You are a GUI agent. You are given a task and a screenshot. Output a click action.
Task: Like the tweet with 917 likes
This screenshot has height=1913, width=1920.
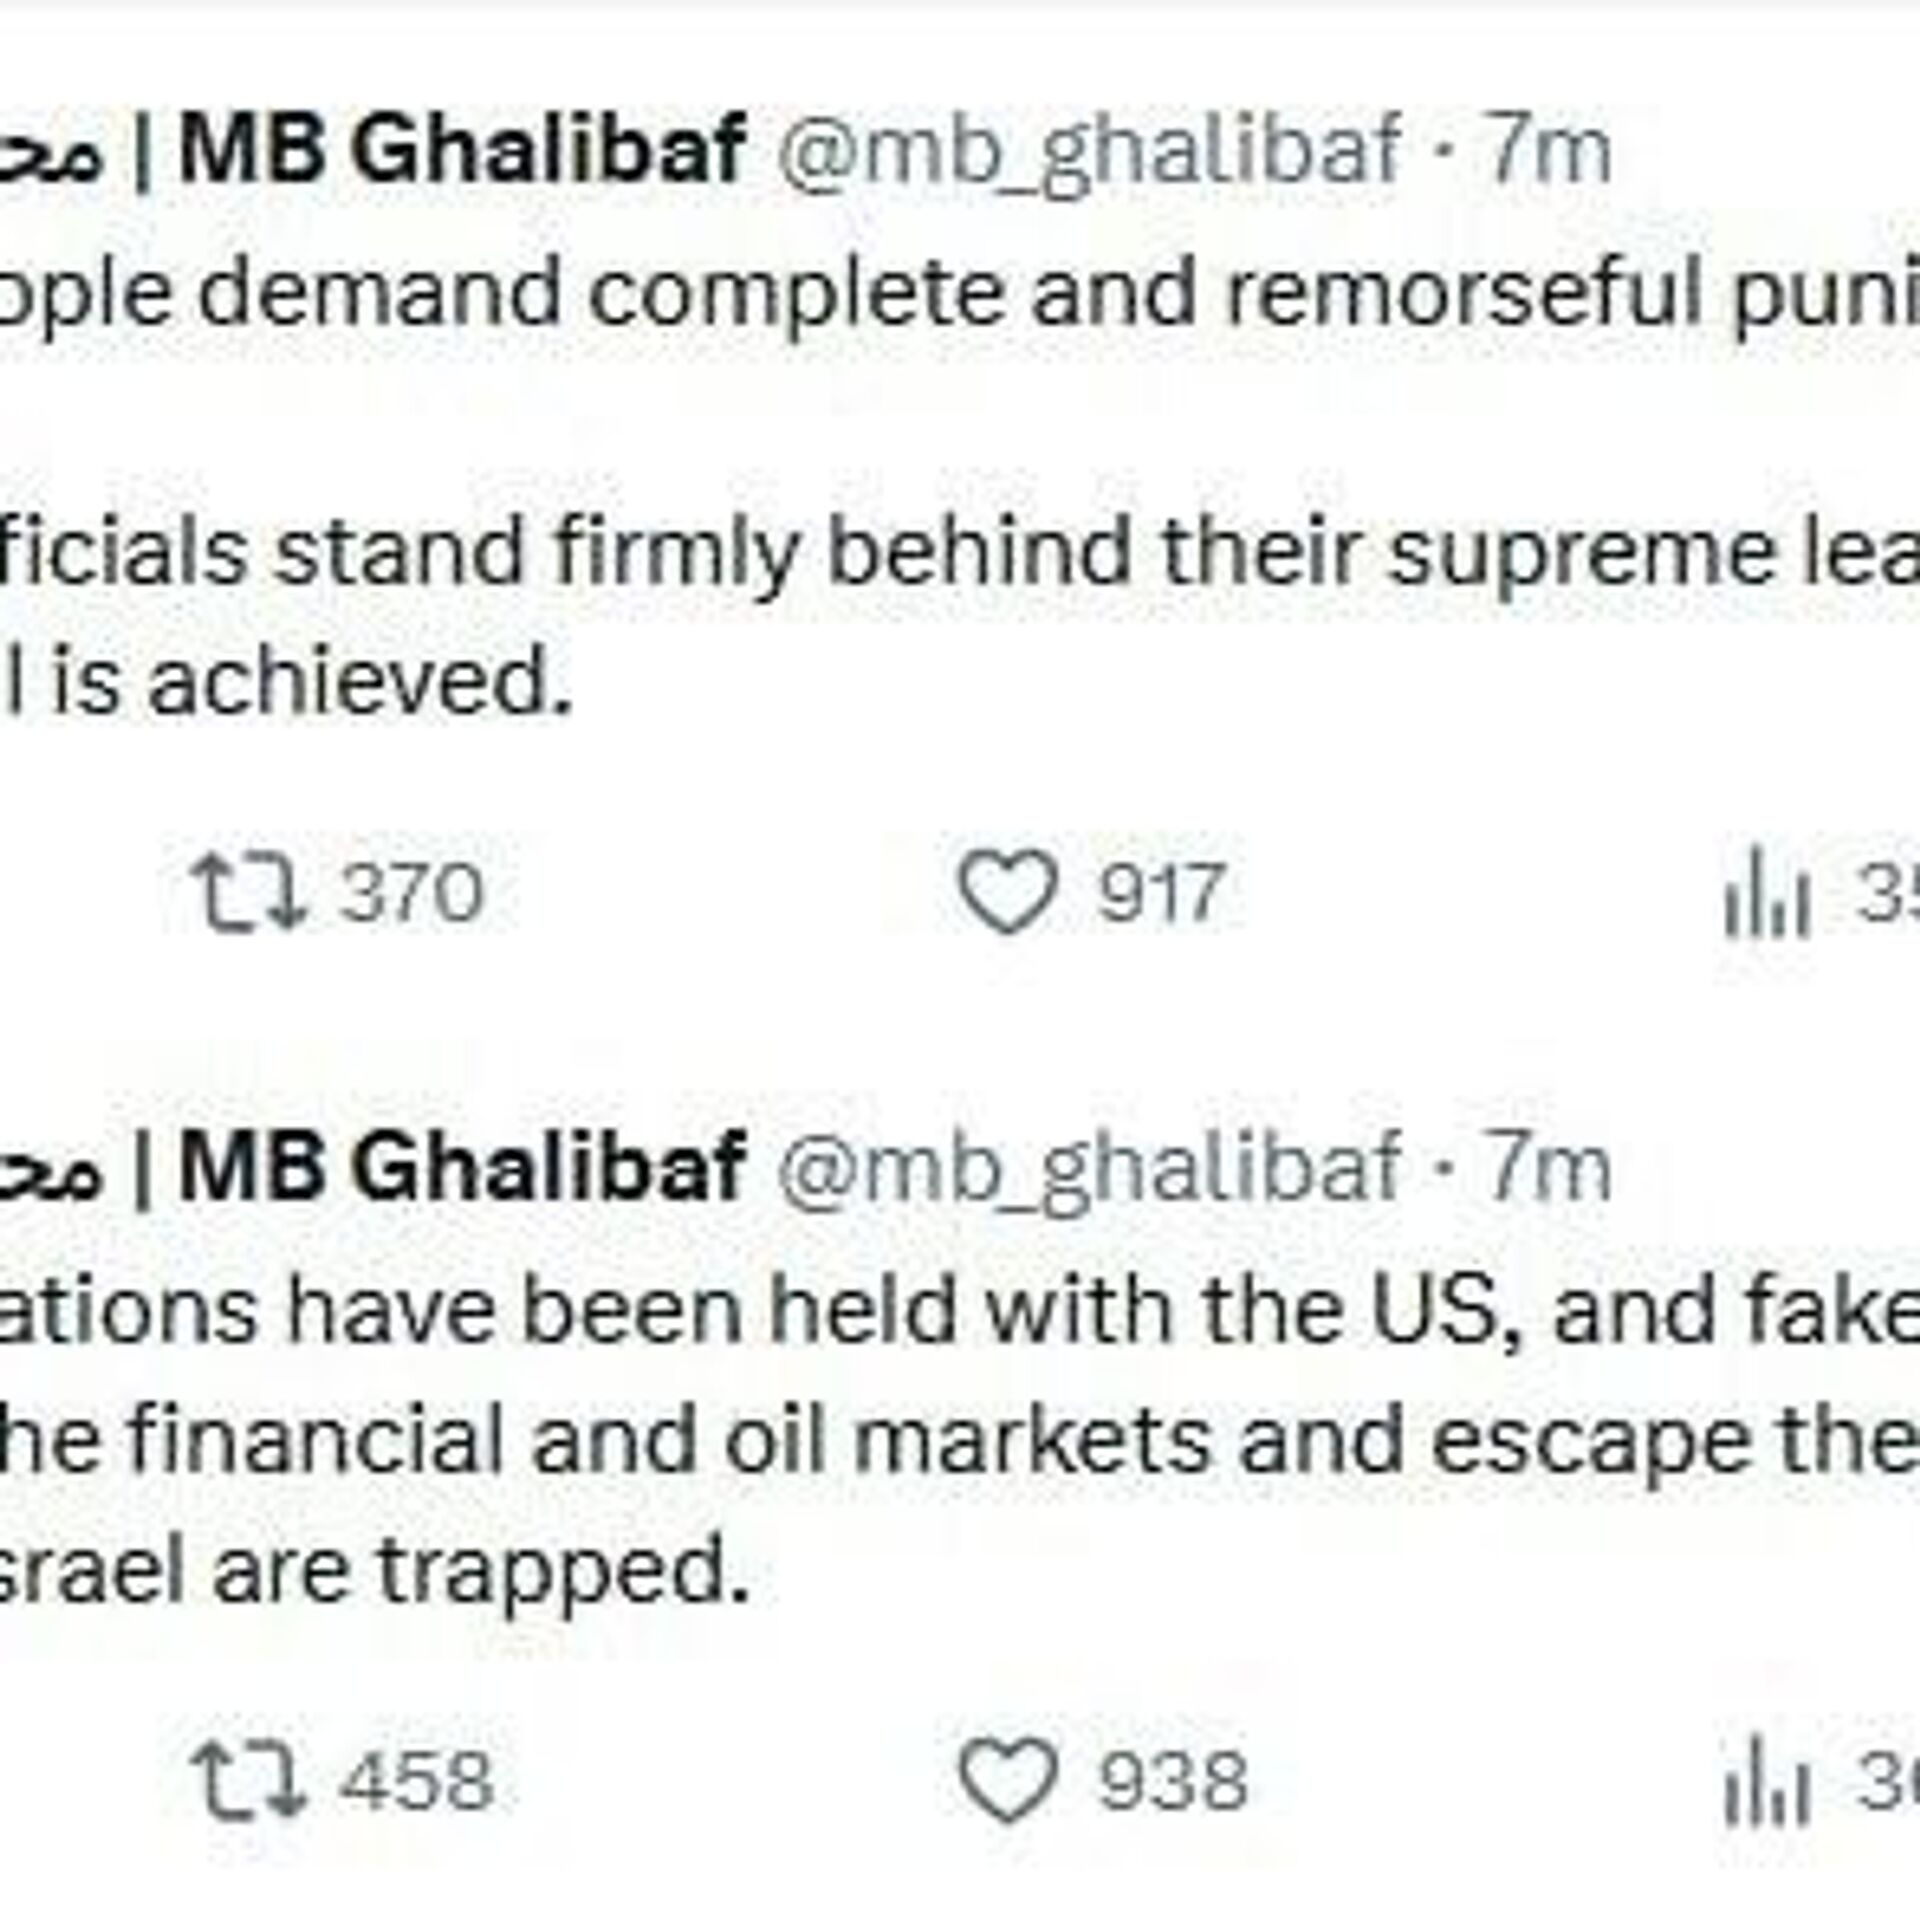pyautogui.click(x=1007, y=893)
